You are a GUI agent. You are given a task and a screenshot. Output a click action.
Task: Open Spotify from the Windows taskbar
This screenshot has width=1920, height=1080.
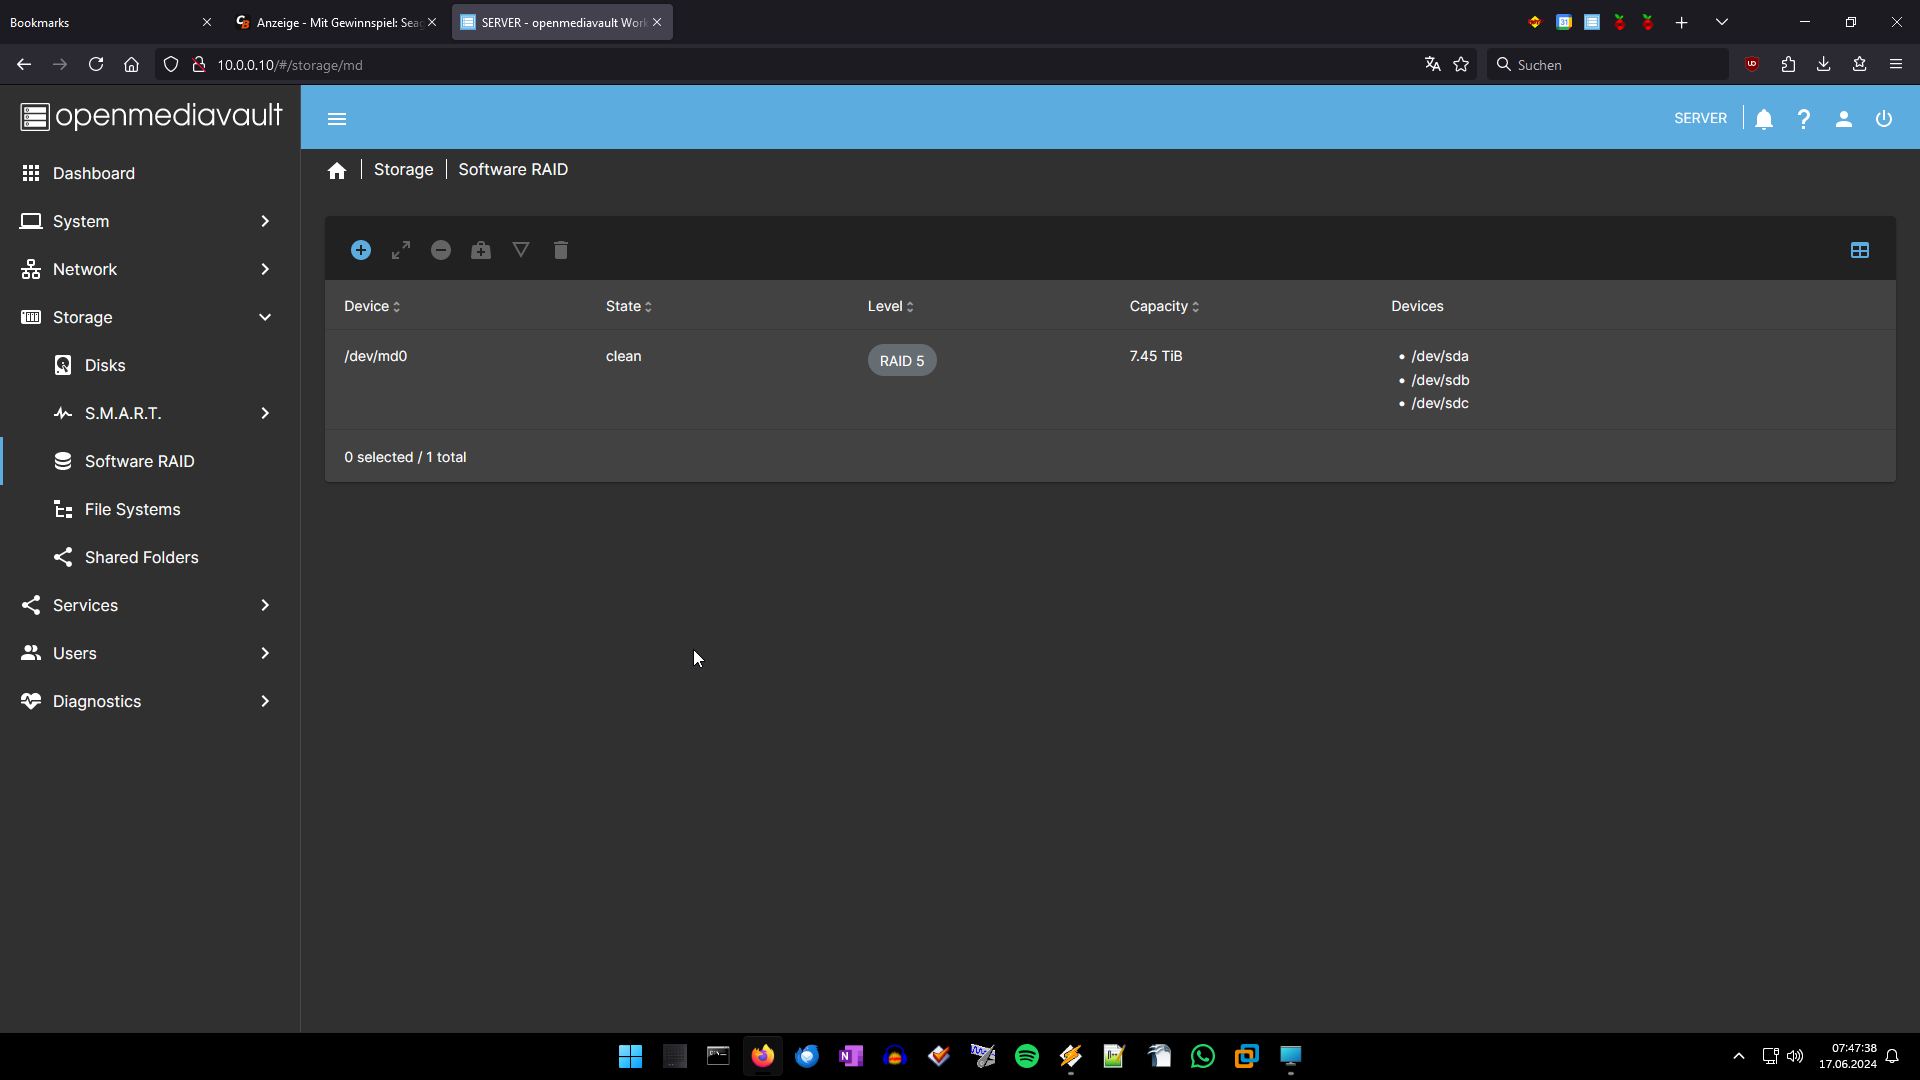click(x=1027, y=1056)
